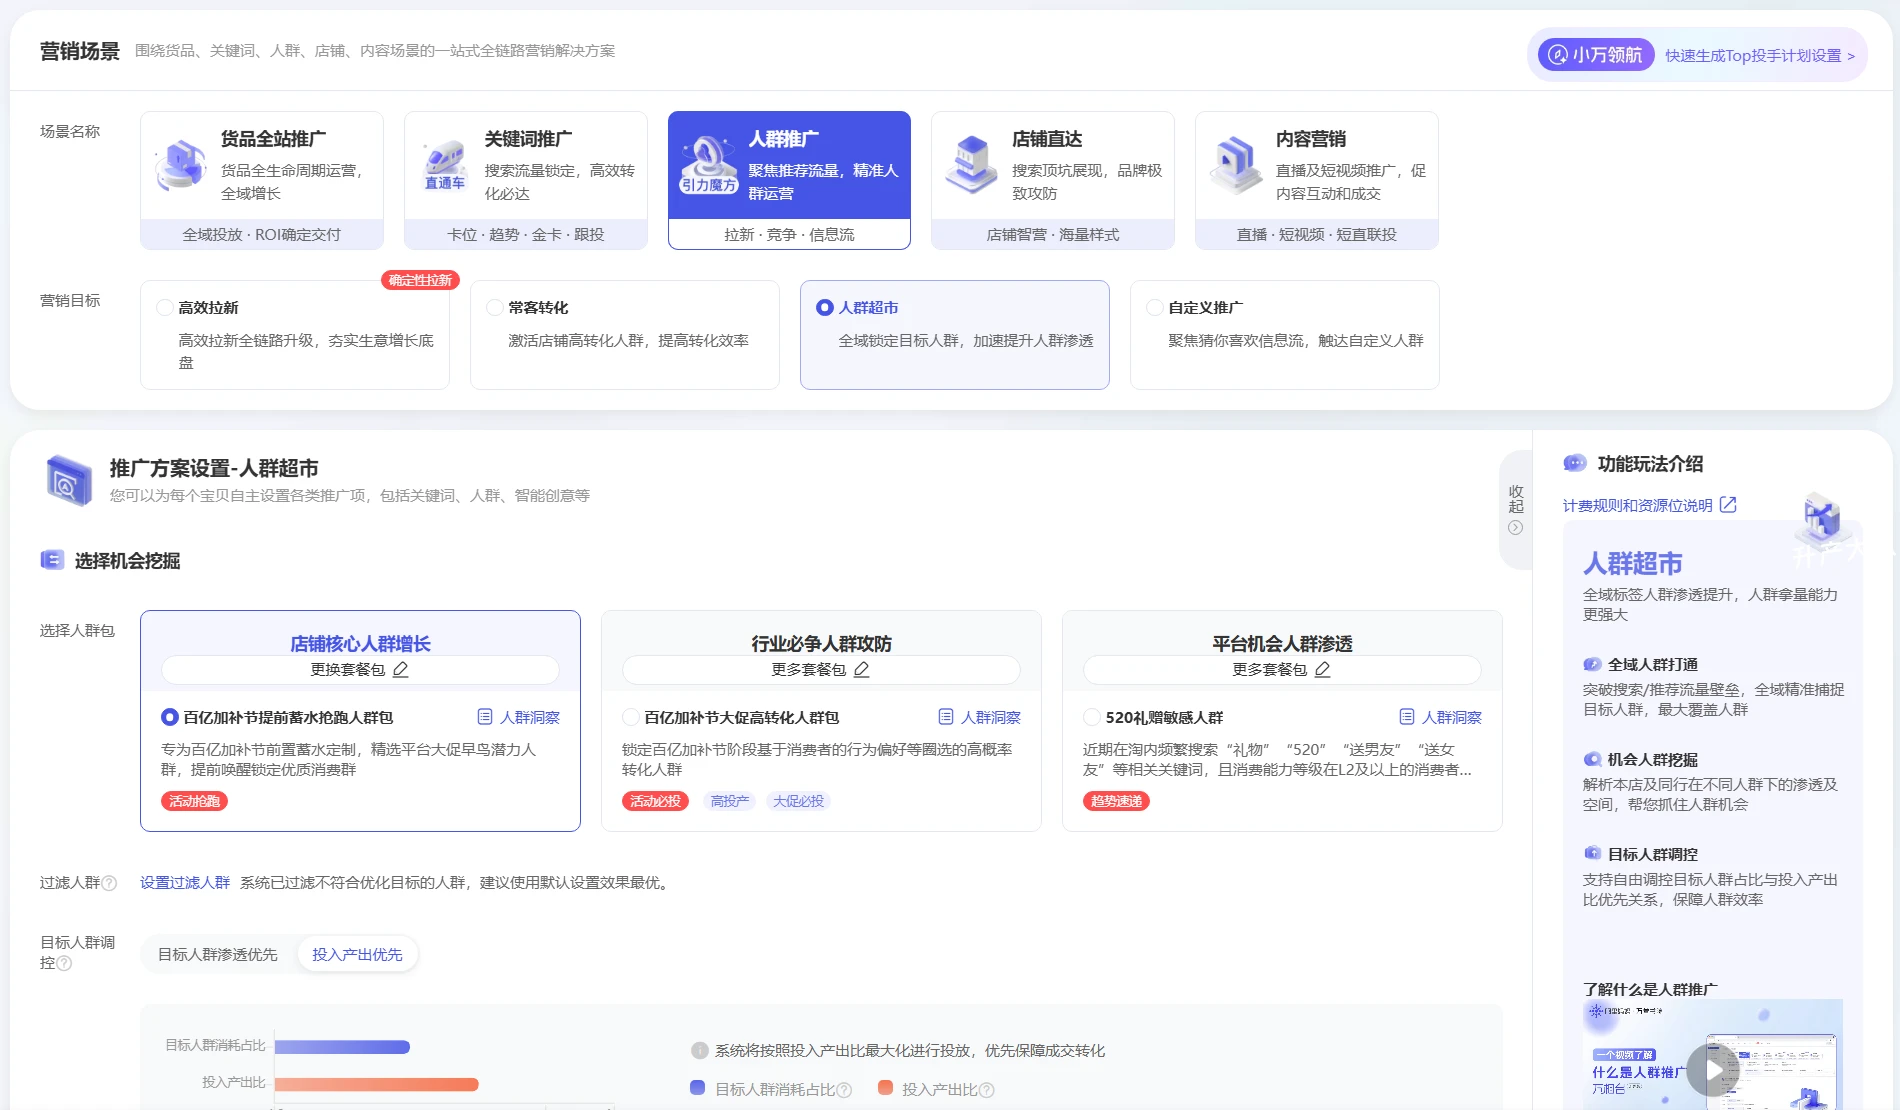
Task: Select 百亿加补节大促高转化人群包 radio
Action: pos(631,717)
